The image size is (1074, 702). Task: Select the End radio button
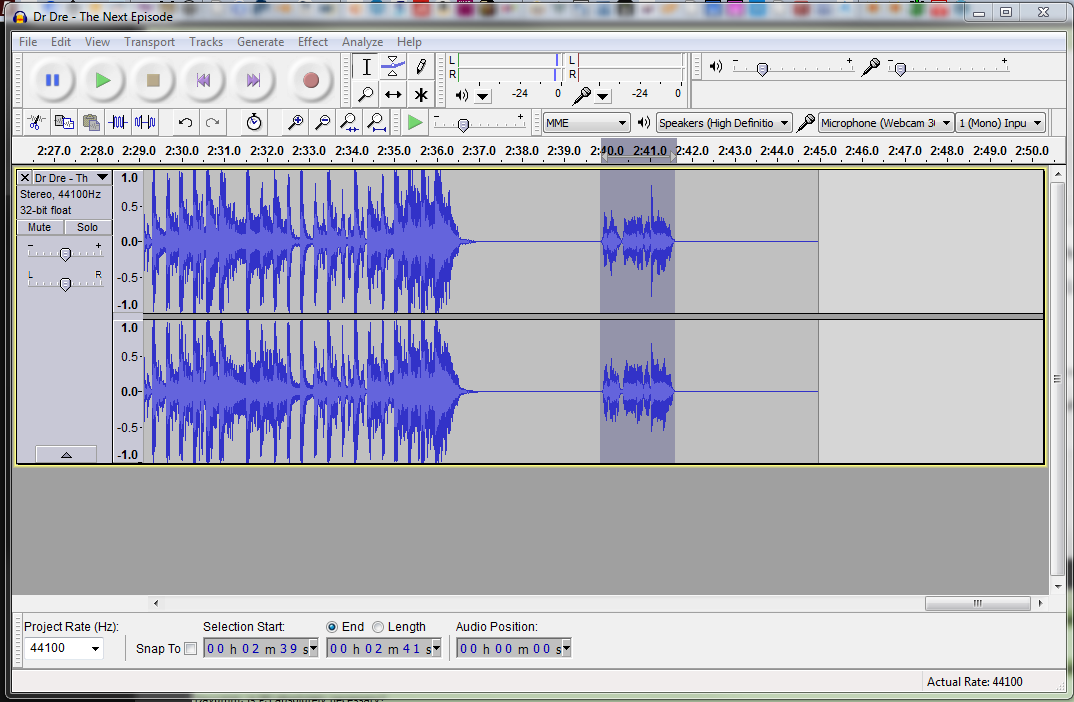tap(332, 627)
